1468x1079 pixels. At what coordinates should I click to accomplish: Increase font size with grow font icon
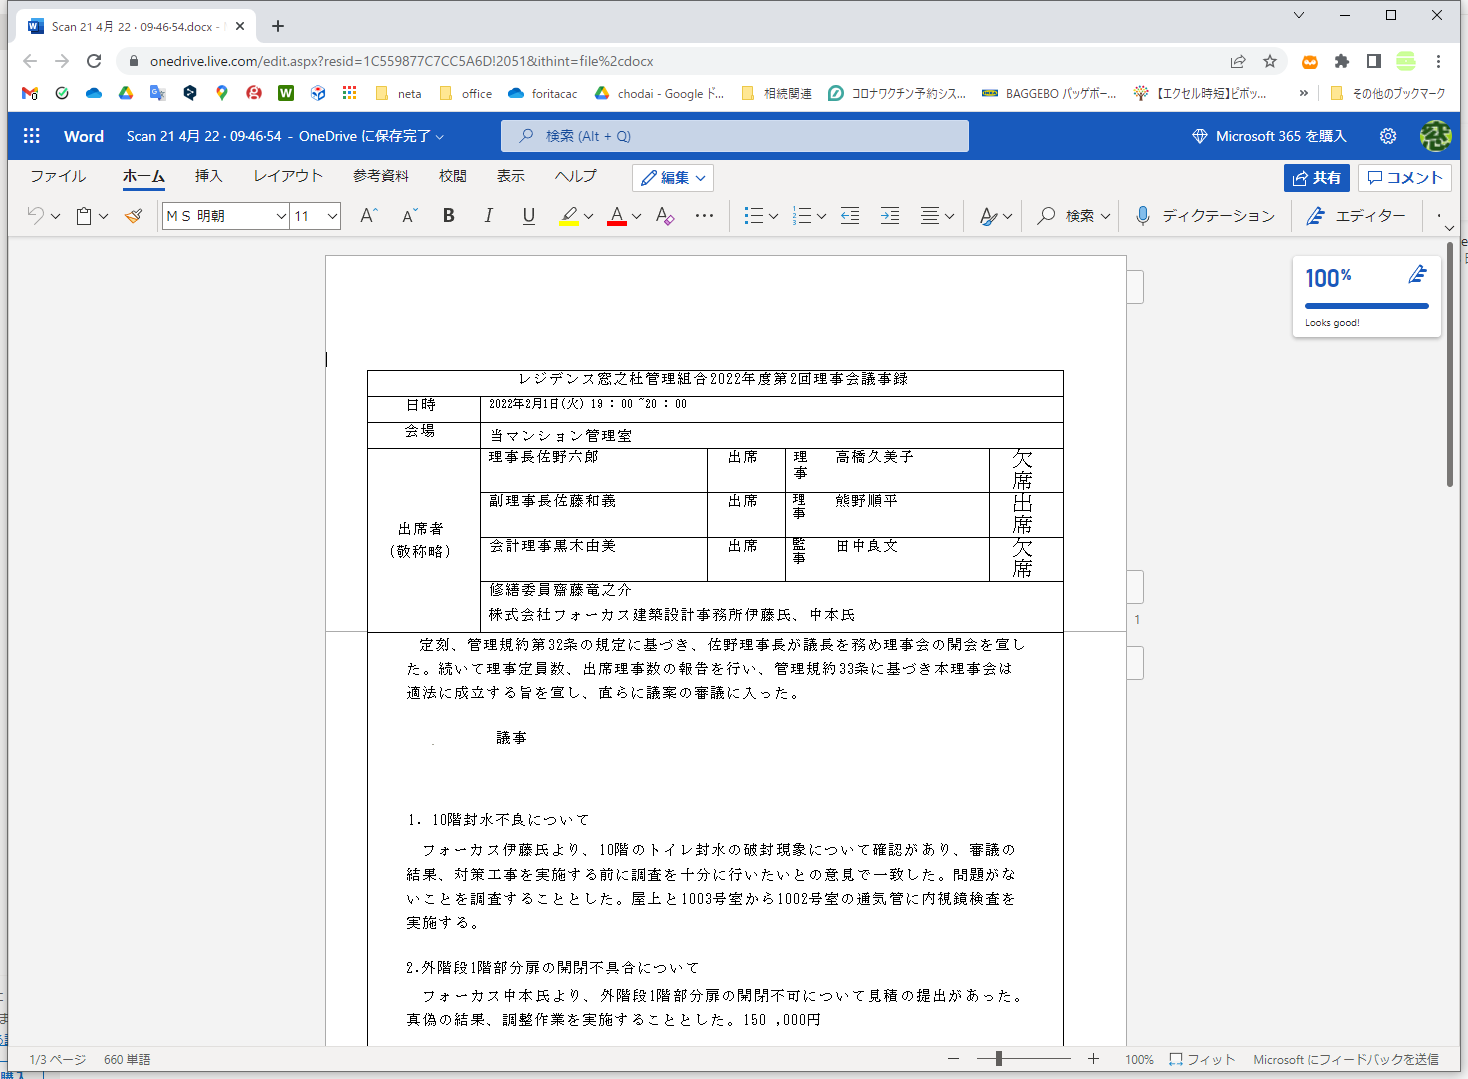click(367, 215)
